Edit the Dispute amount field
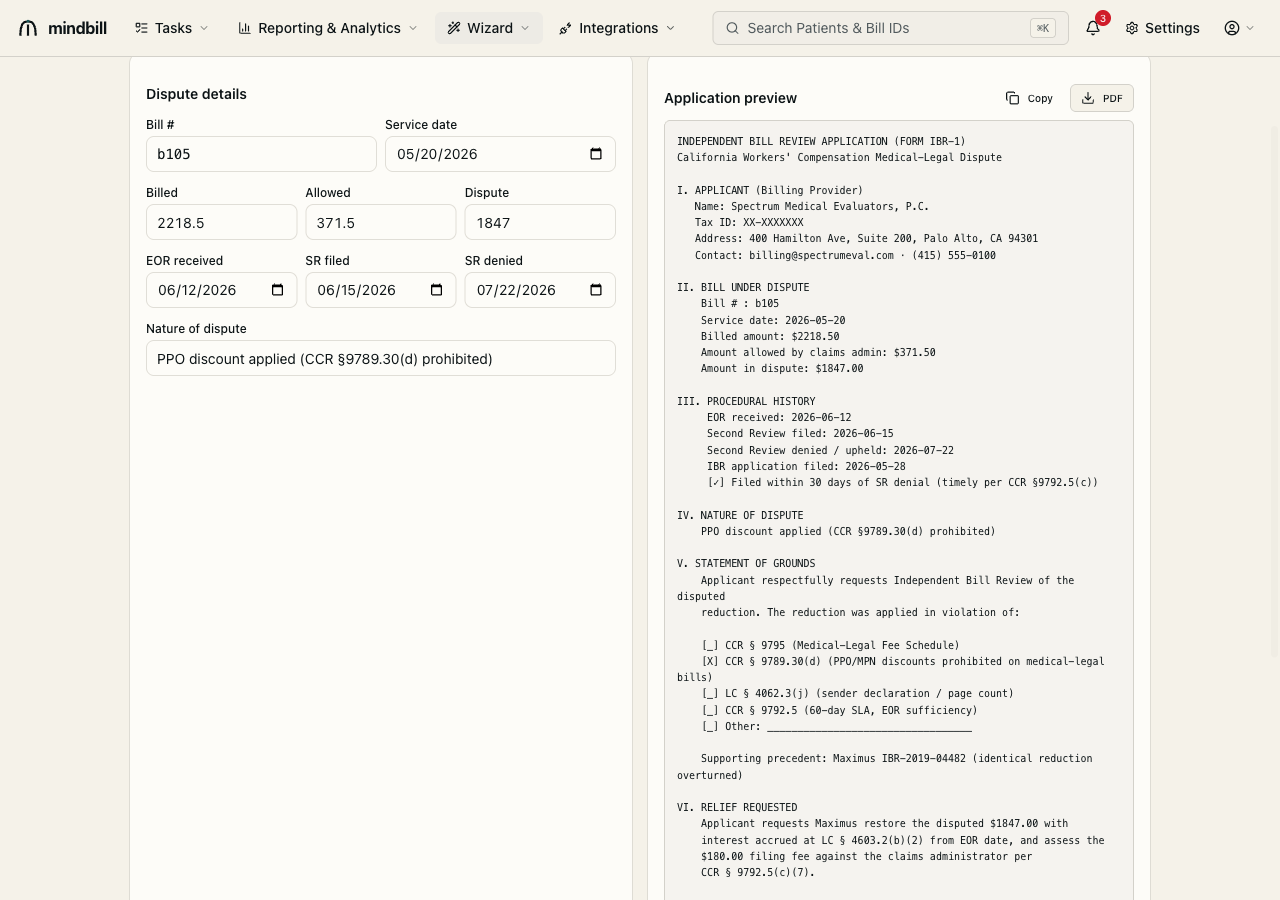 540,222
